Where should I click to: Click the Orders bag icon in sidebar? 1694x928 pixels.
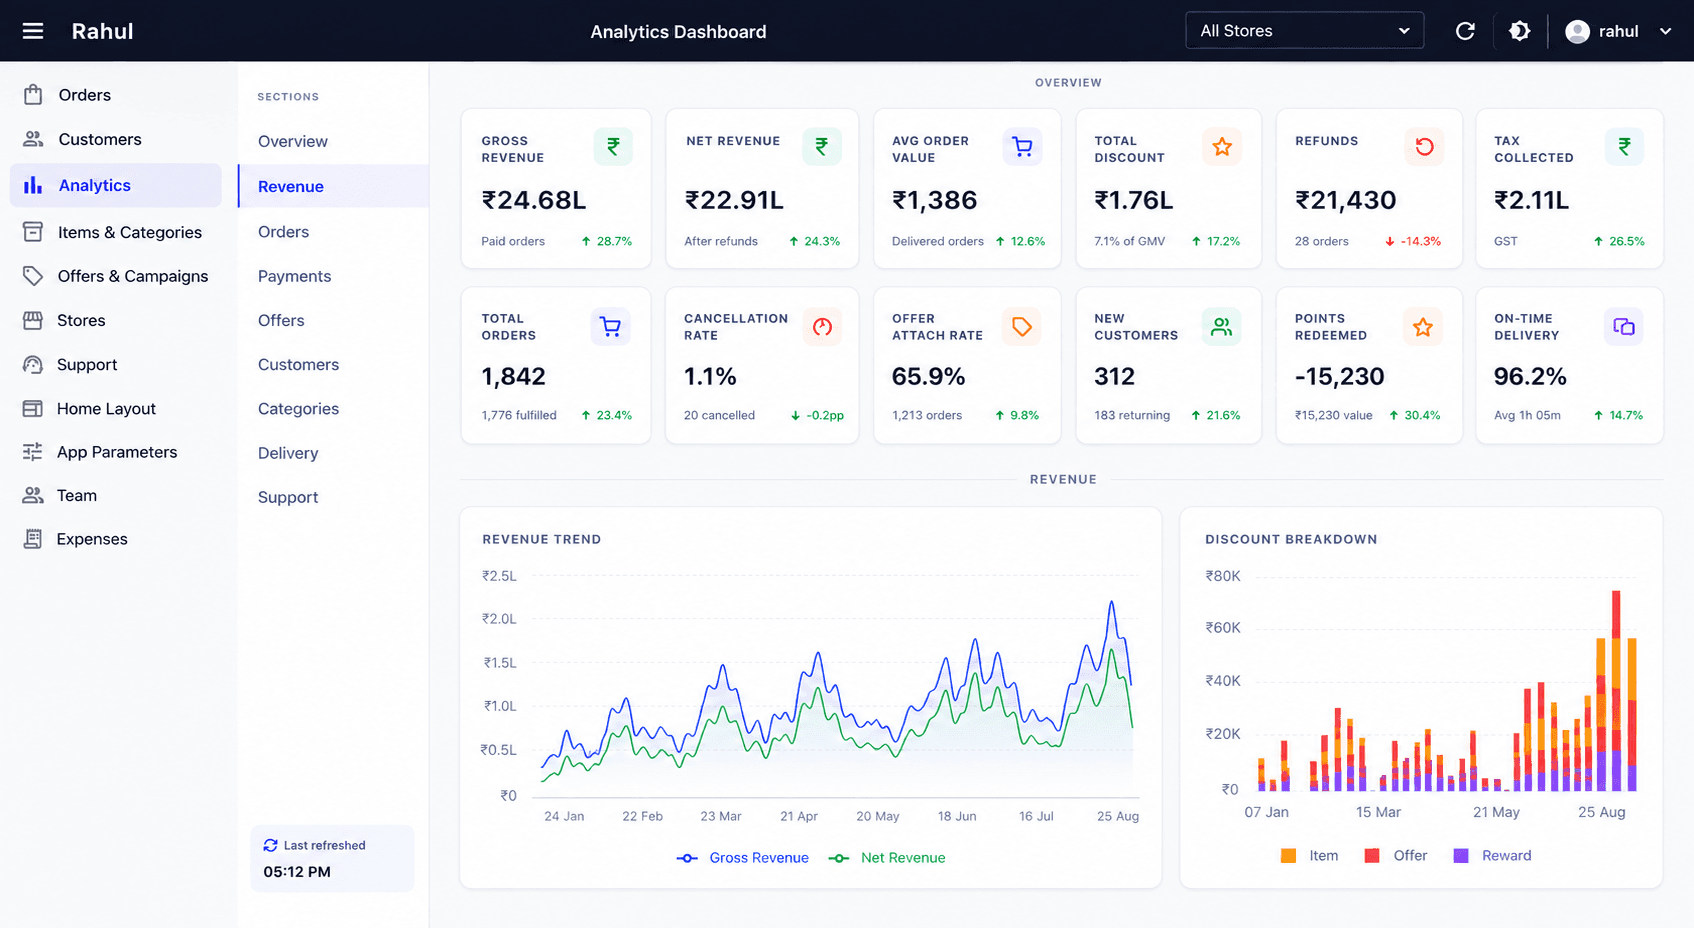click(x=33, y=95)
